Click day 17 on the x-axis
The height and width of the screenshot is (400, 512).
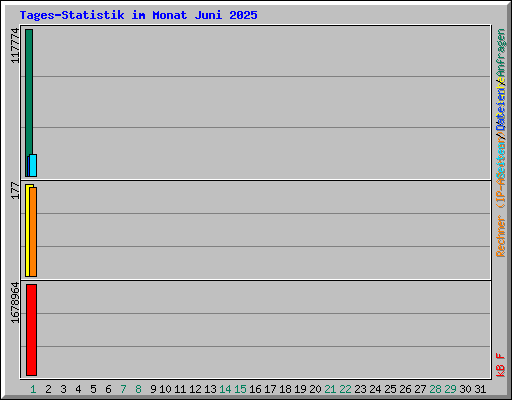(270, 389)
